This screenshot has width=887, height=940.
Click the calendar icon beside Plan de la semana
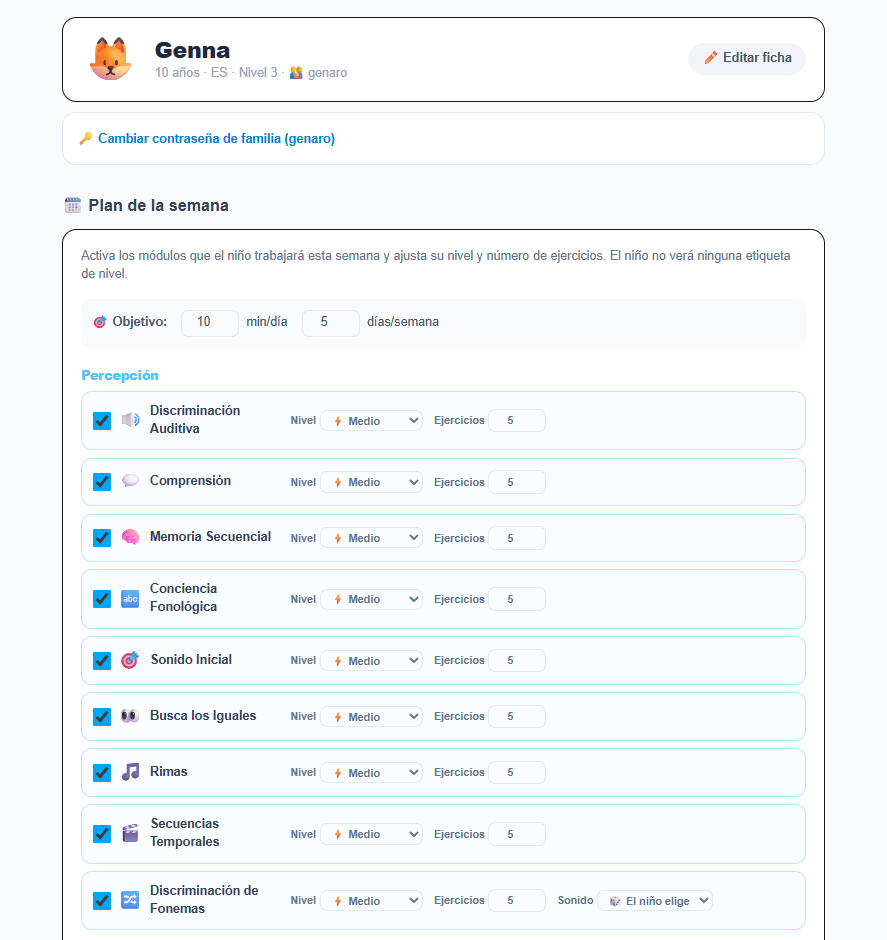tap(73, 205)
